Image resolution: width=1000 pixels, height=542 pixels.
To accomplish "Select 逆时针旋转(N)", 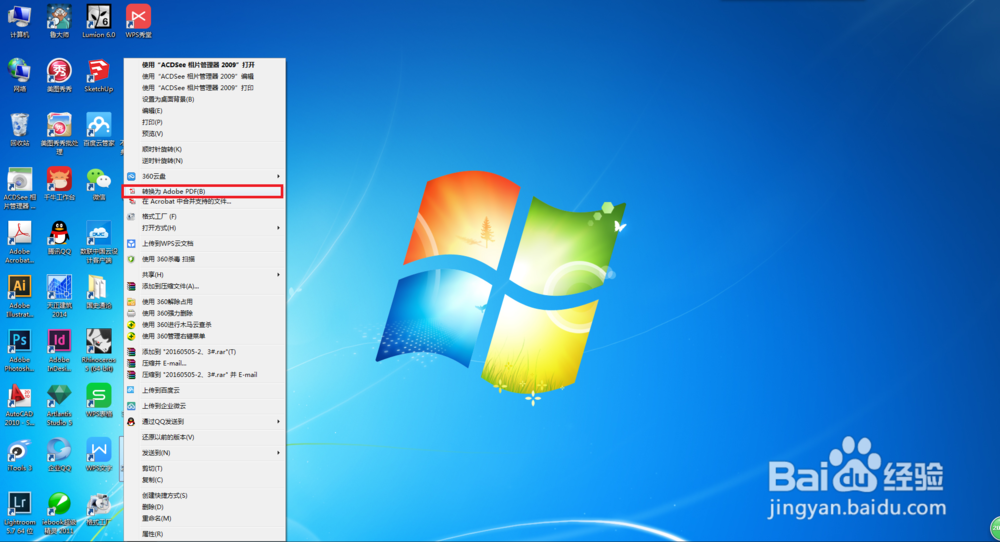I will pyautogui.click(x=204, y=161).
